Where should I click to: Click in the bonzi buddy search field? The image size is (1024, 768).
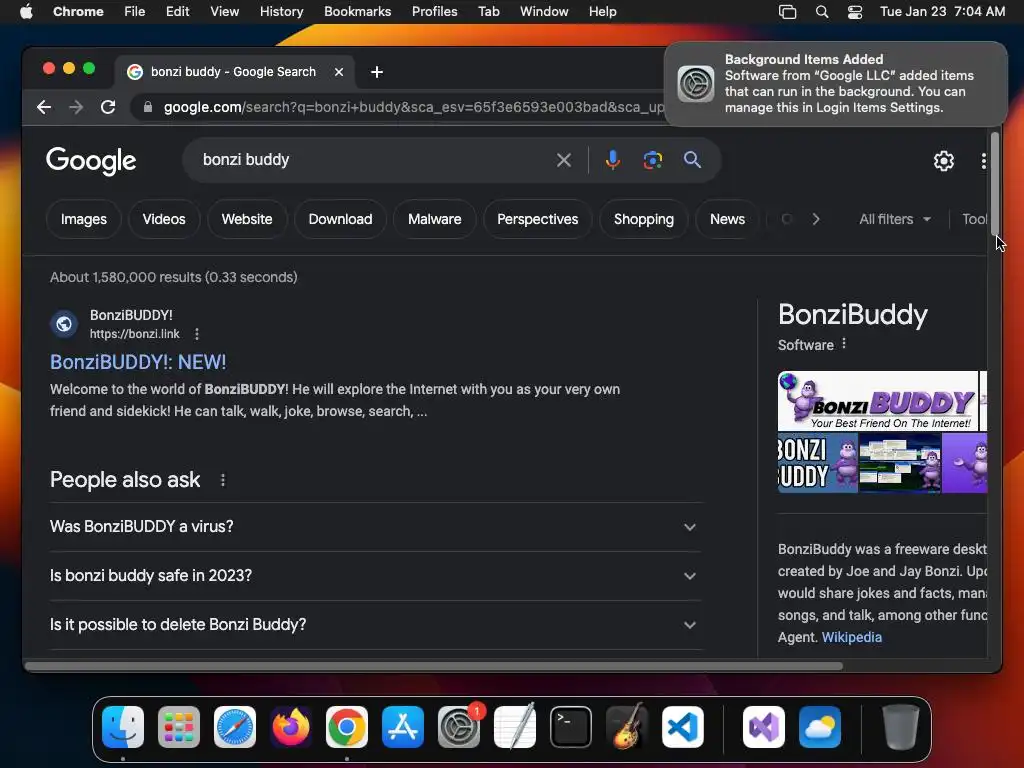(x=372, y=160)
